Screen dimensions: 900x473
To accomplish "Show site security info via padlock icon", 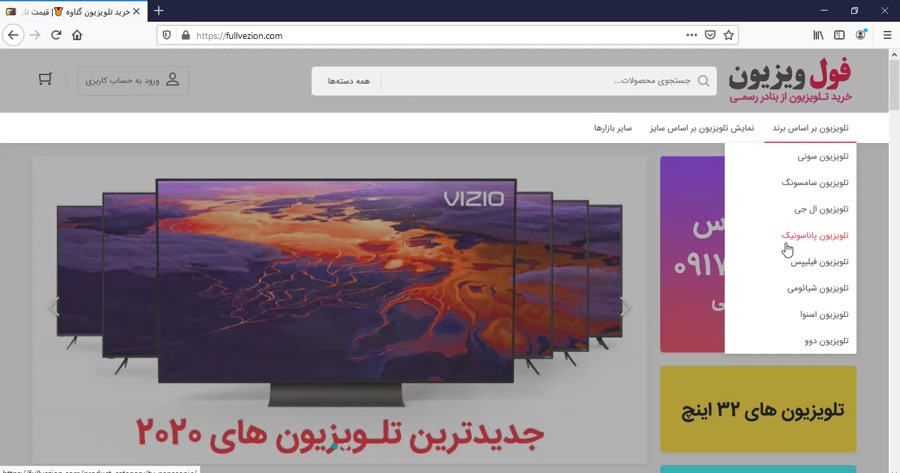I will pos(185,35).
